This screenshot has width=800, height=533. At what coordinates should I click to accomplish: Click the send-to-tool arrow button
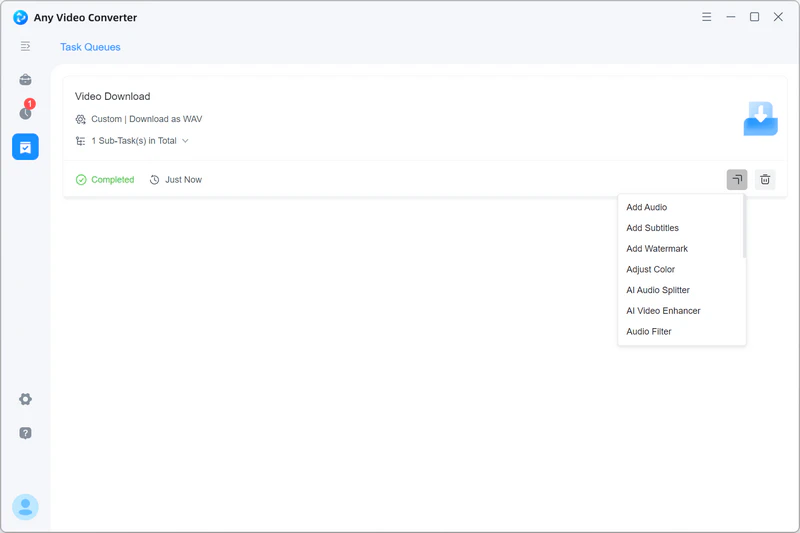click(x=737, y=180)
